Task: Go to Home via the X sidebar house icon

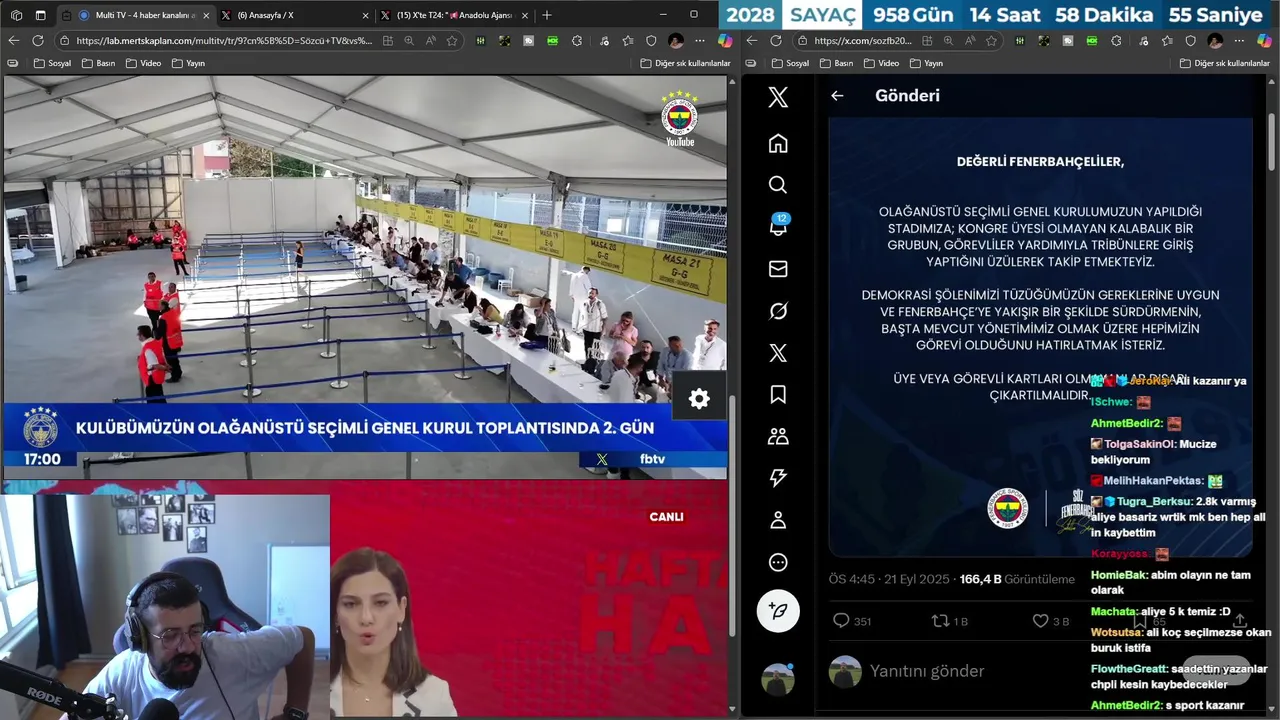Action: click(778, 143)
